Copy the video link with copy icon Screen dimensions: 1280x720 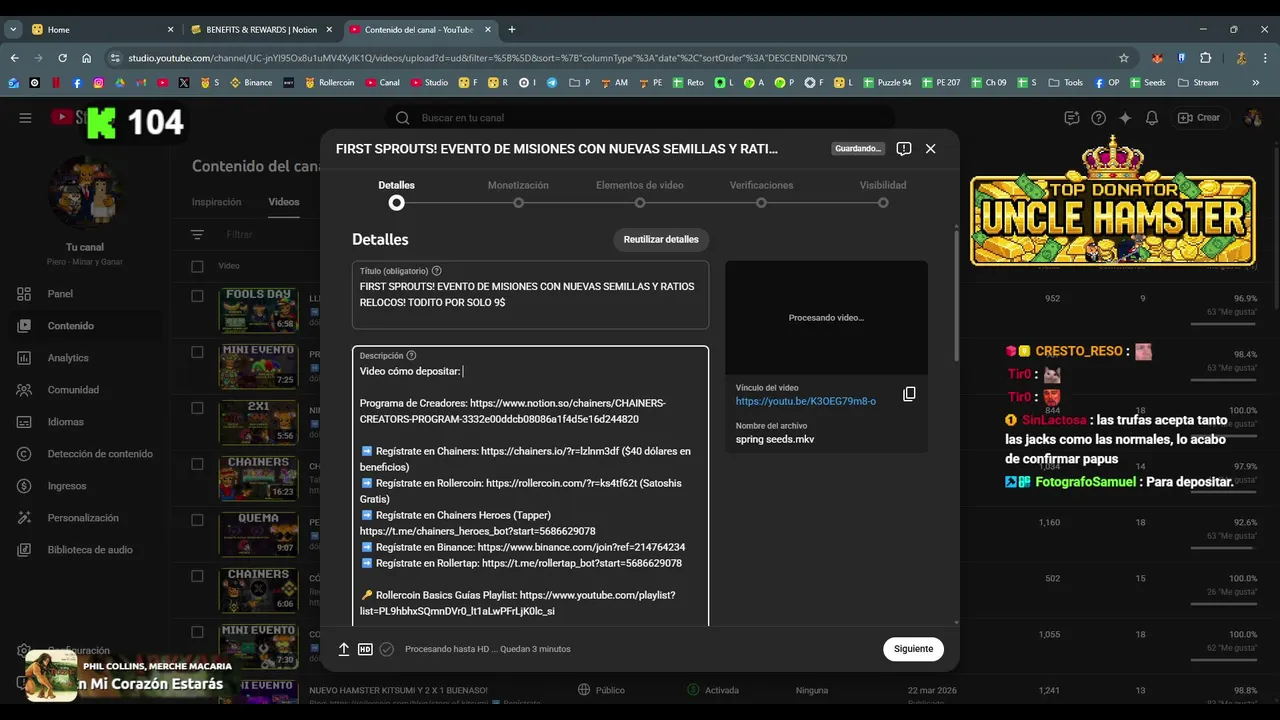pos(909,394)
